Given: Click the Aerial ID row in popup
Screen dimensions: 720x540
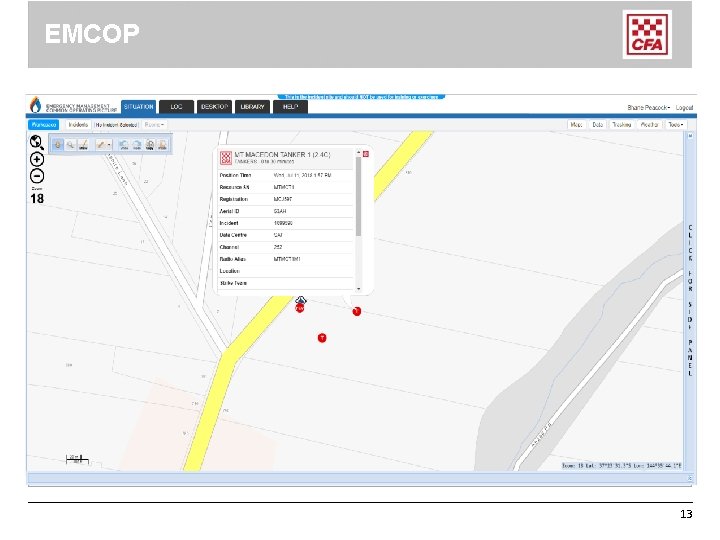Looking at the screenshot, I should (286, 211).
